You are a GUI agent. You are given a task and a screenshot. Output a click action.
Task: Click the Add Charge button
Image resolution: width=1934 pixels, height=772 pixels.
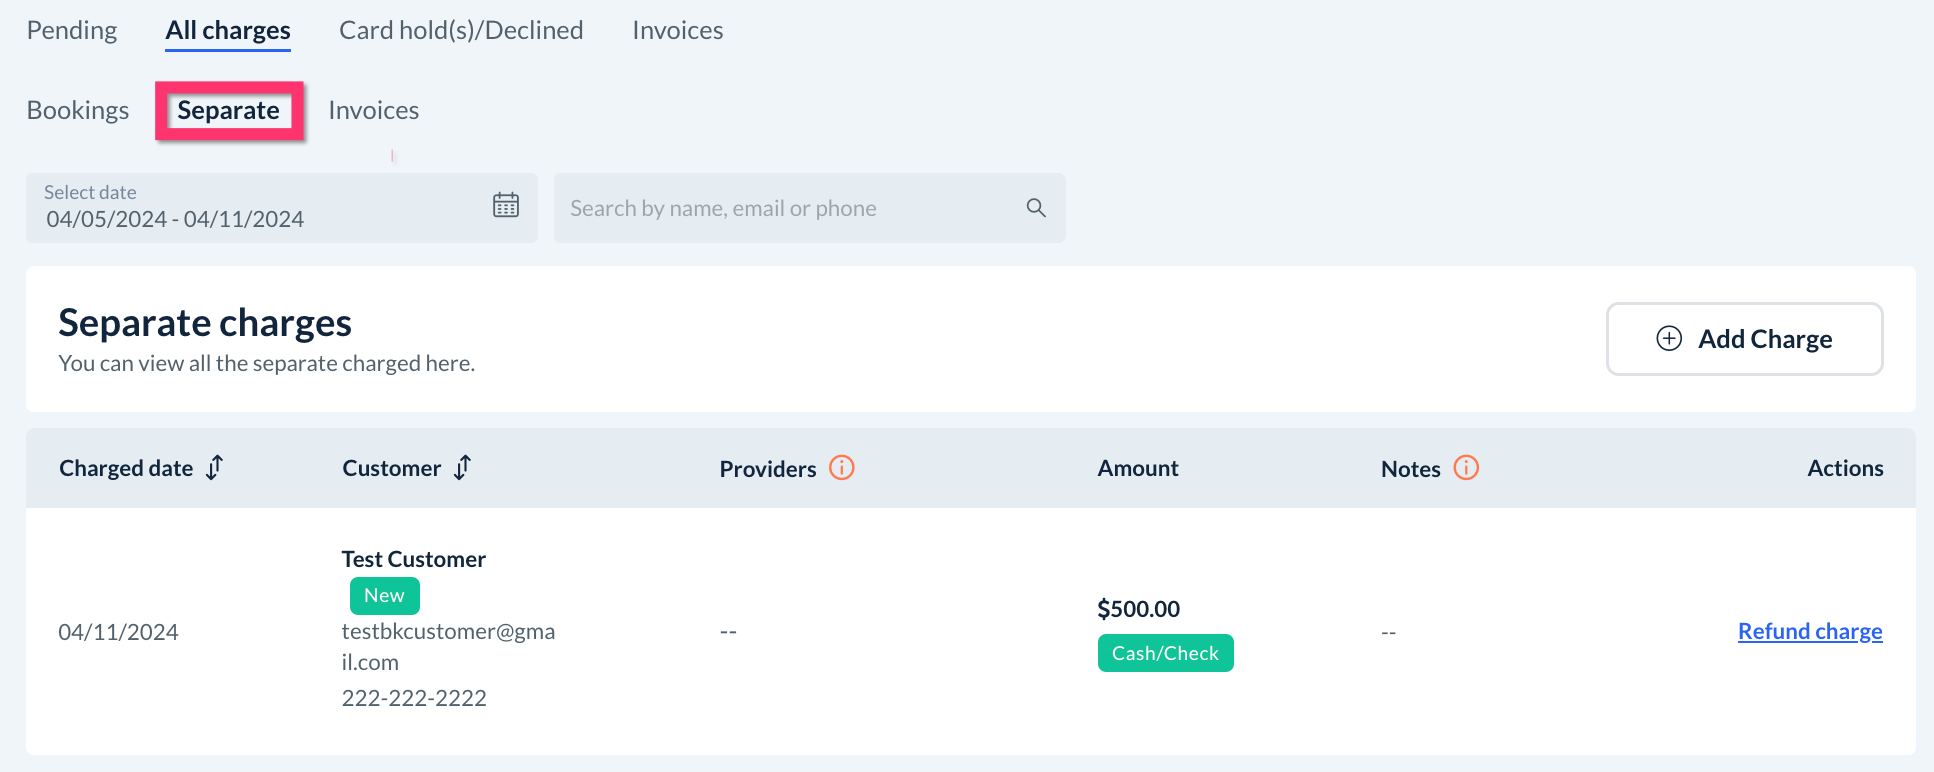pyautogui.click(x=1744, y=339)
